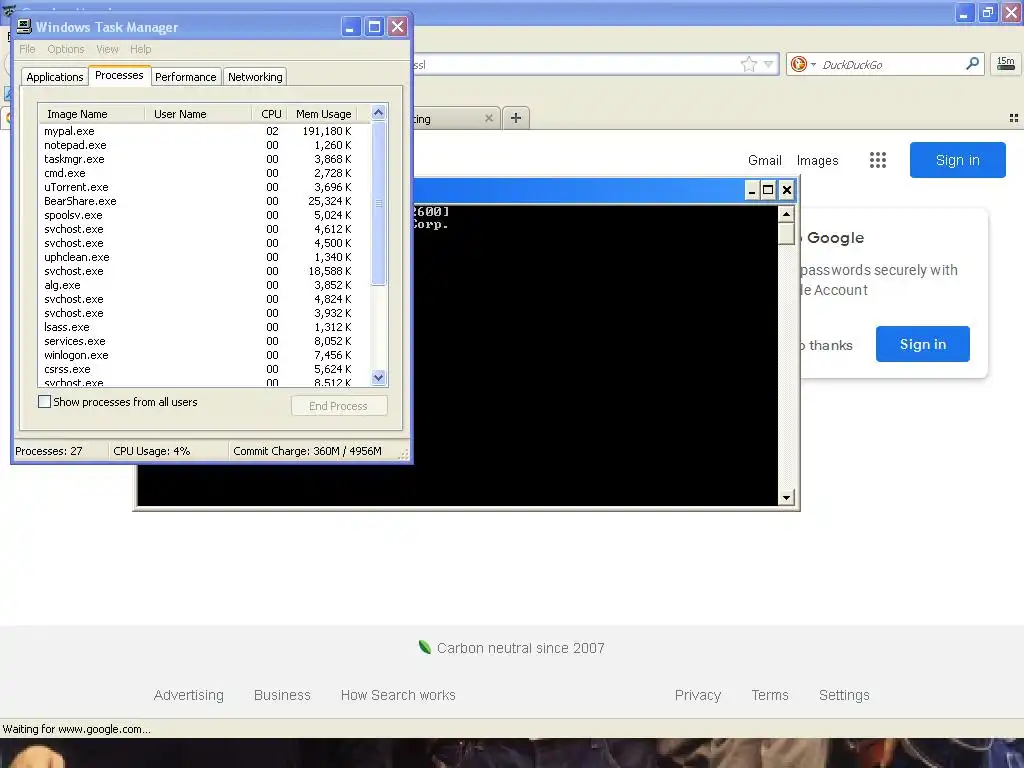
Task: Click the bookmark star icon in address bar
Action: [x=748, y=64]
